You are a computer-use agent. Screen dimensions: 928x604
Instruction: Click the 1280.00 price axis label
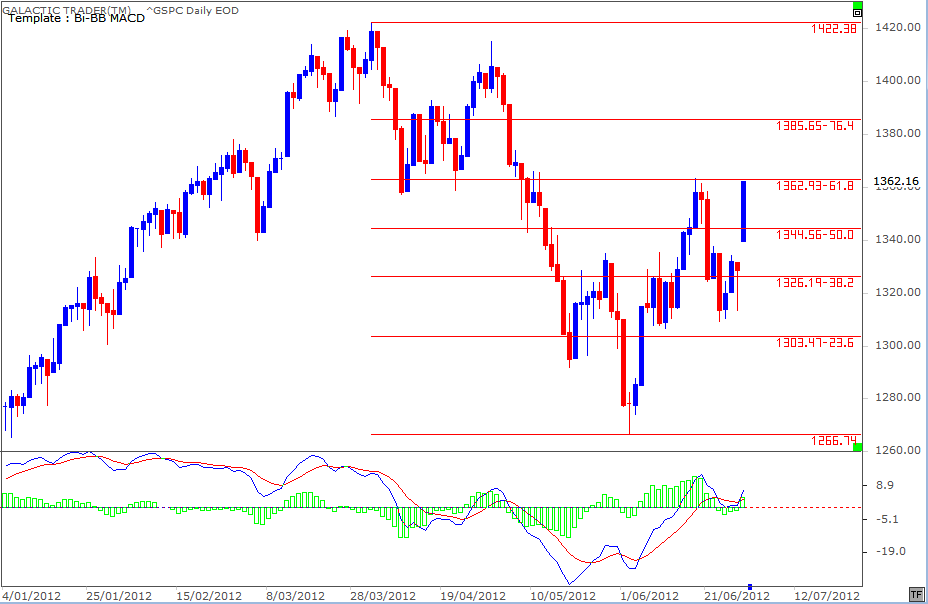(x=898, y=398)
